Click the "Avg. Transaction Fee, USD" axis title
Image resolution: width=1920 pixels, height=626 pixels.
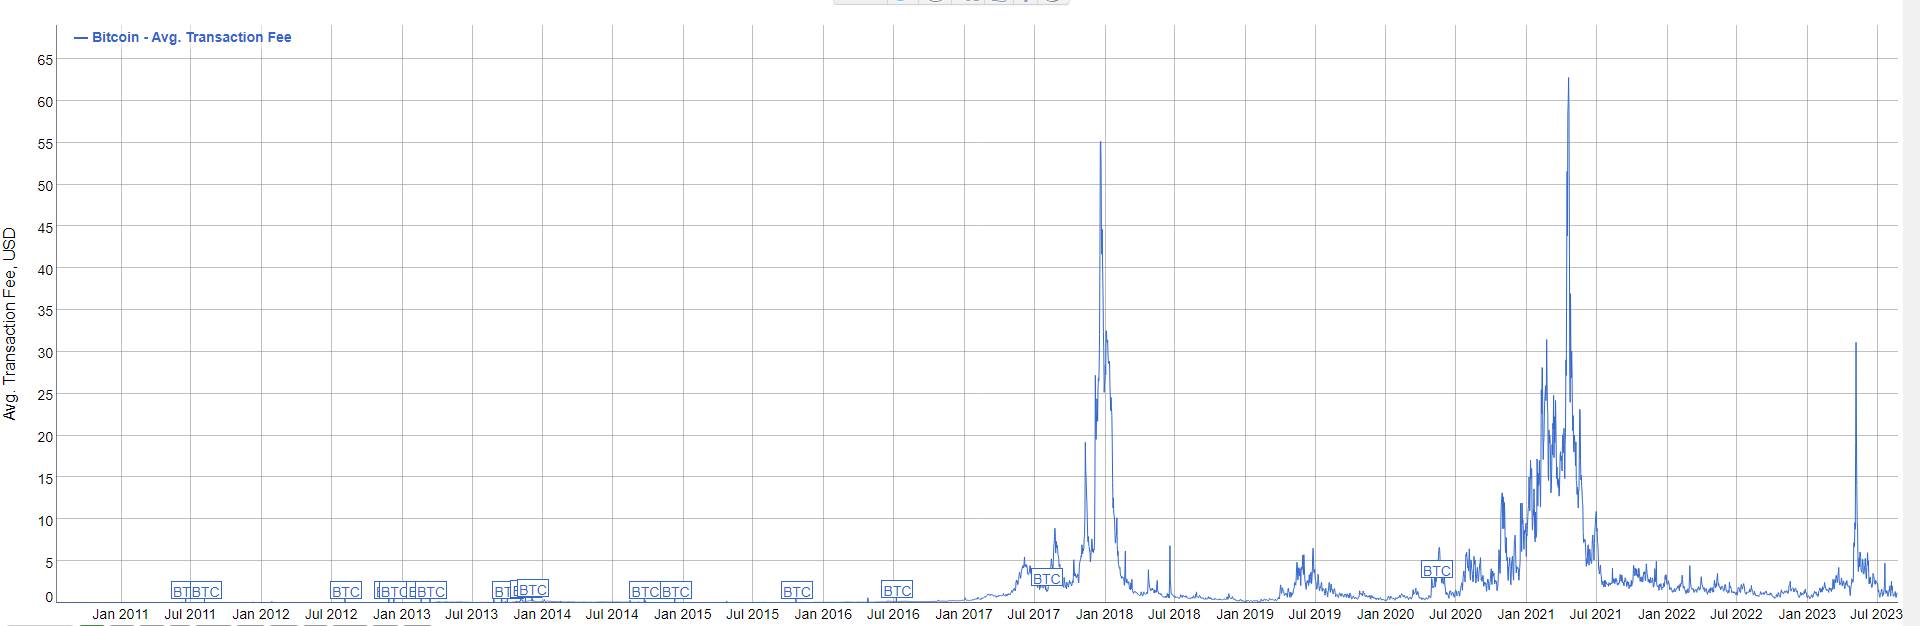click(x=10, y=324)
